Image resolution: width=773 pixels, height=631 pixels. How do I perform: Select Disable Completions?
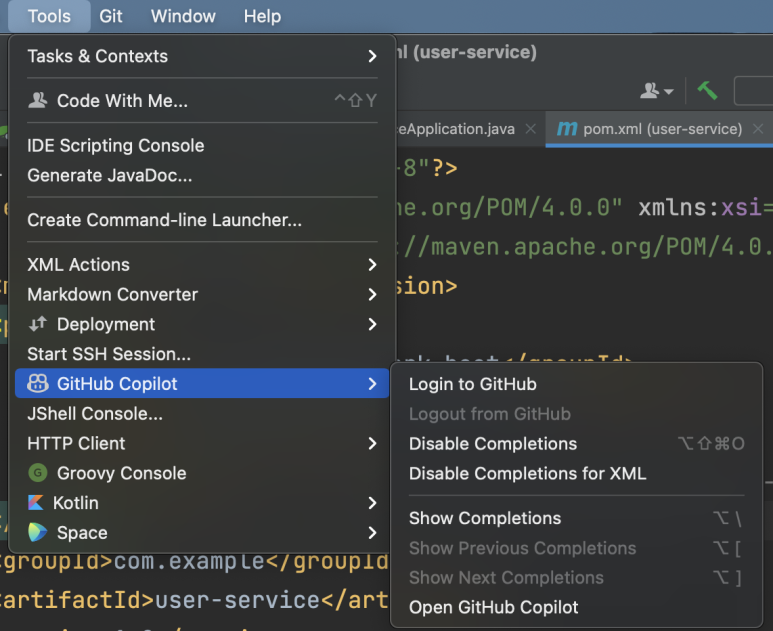576,444
